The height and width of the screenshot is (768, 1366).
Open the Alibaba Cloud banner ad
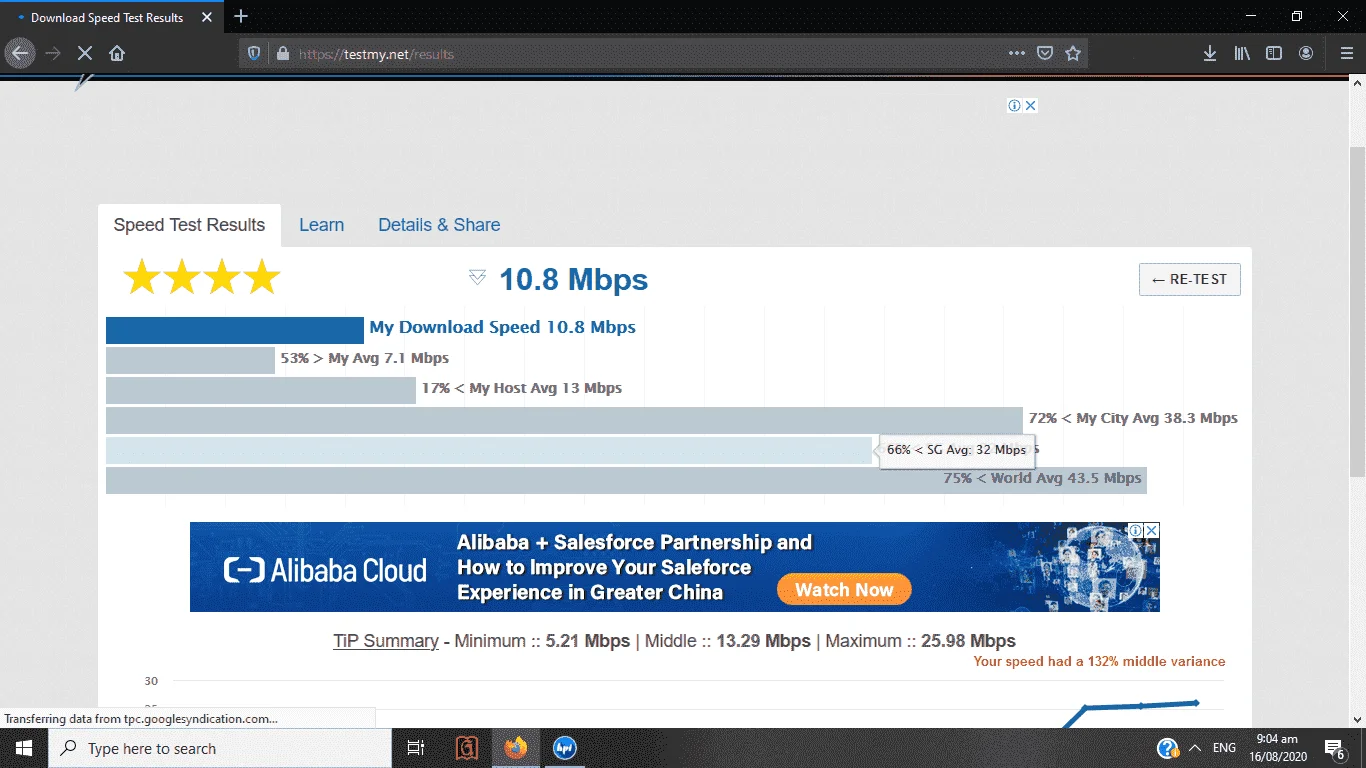click(675, 567)
